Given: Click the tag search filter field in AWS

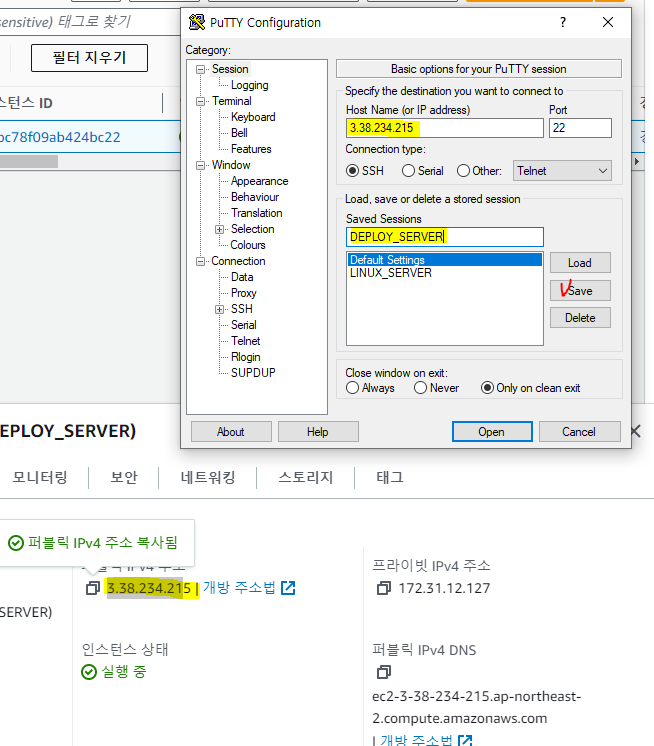Looking at the screenshot, I should [x=90, y=21].
